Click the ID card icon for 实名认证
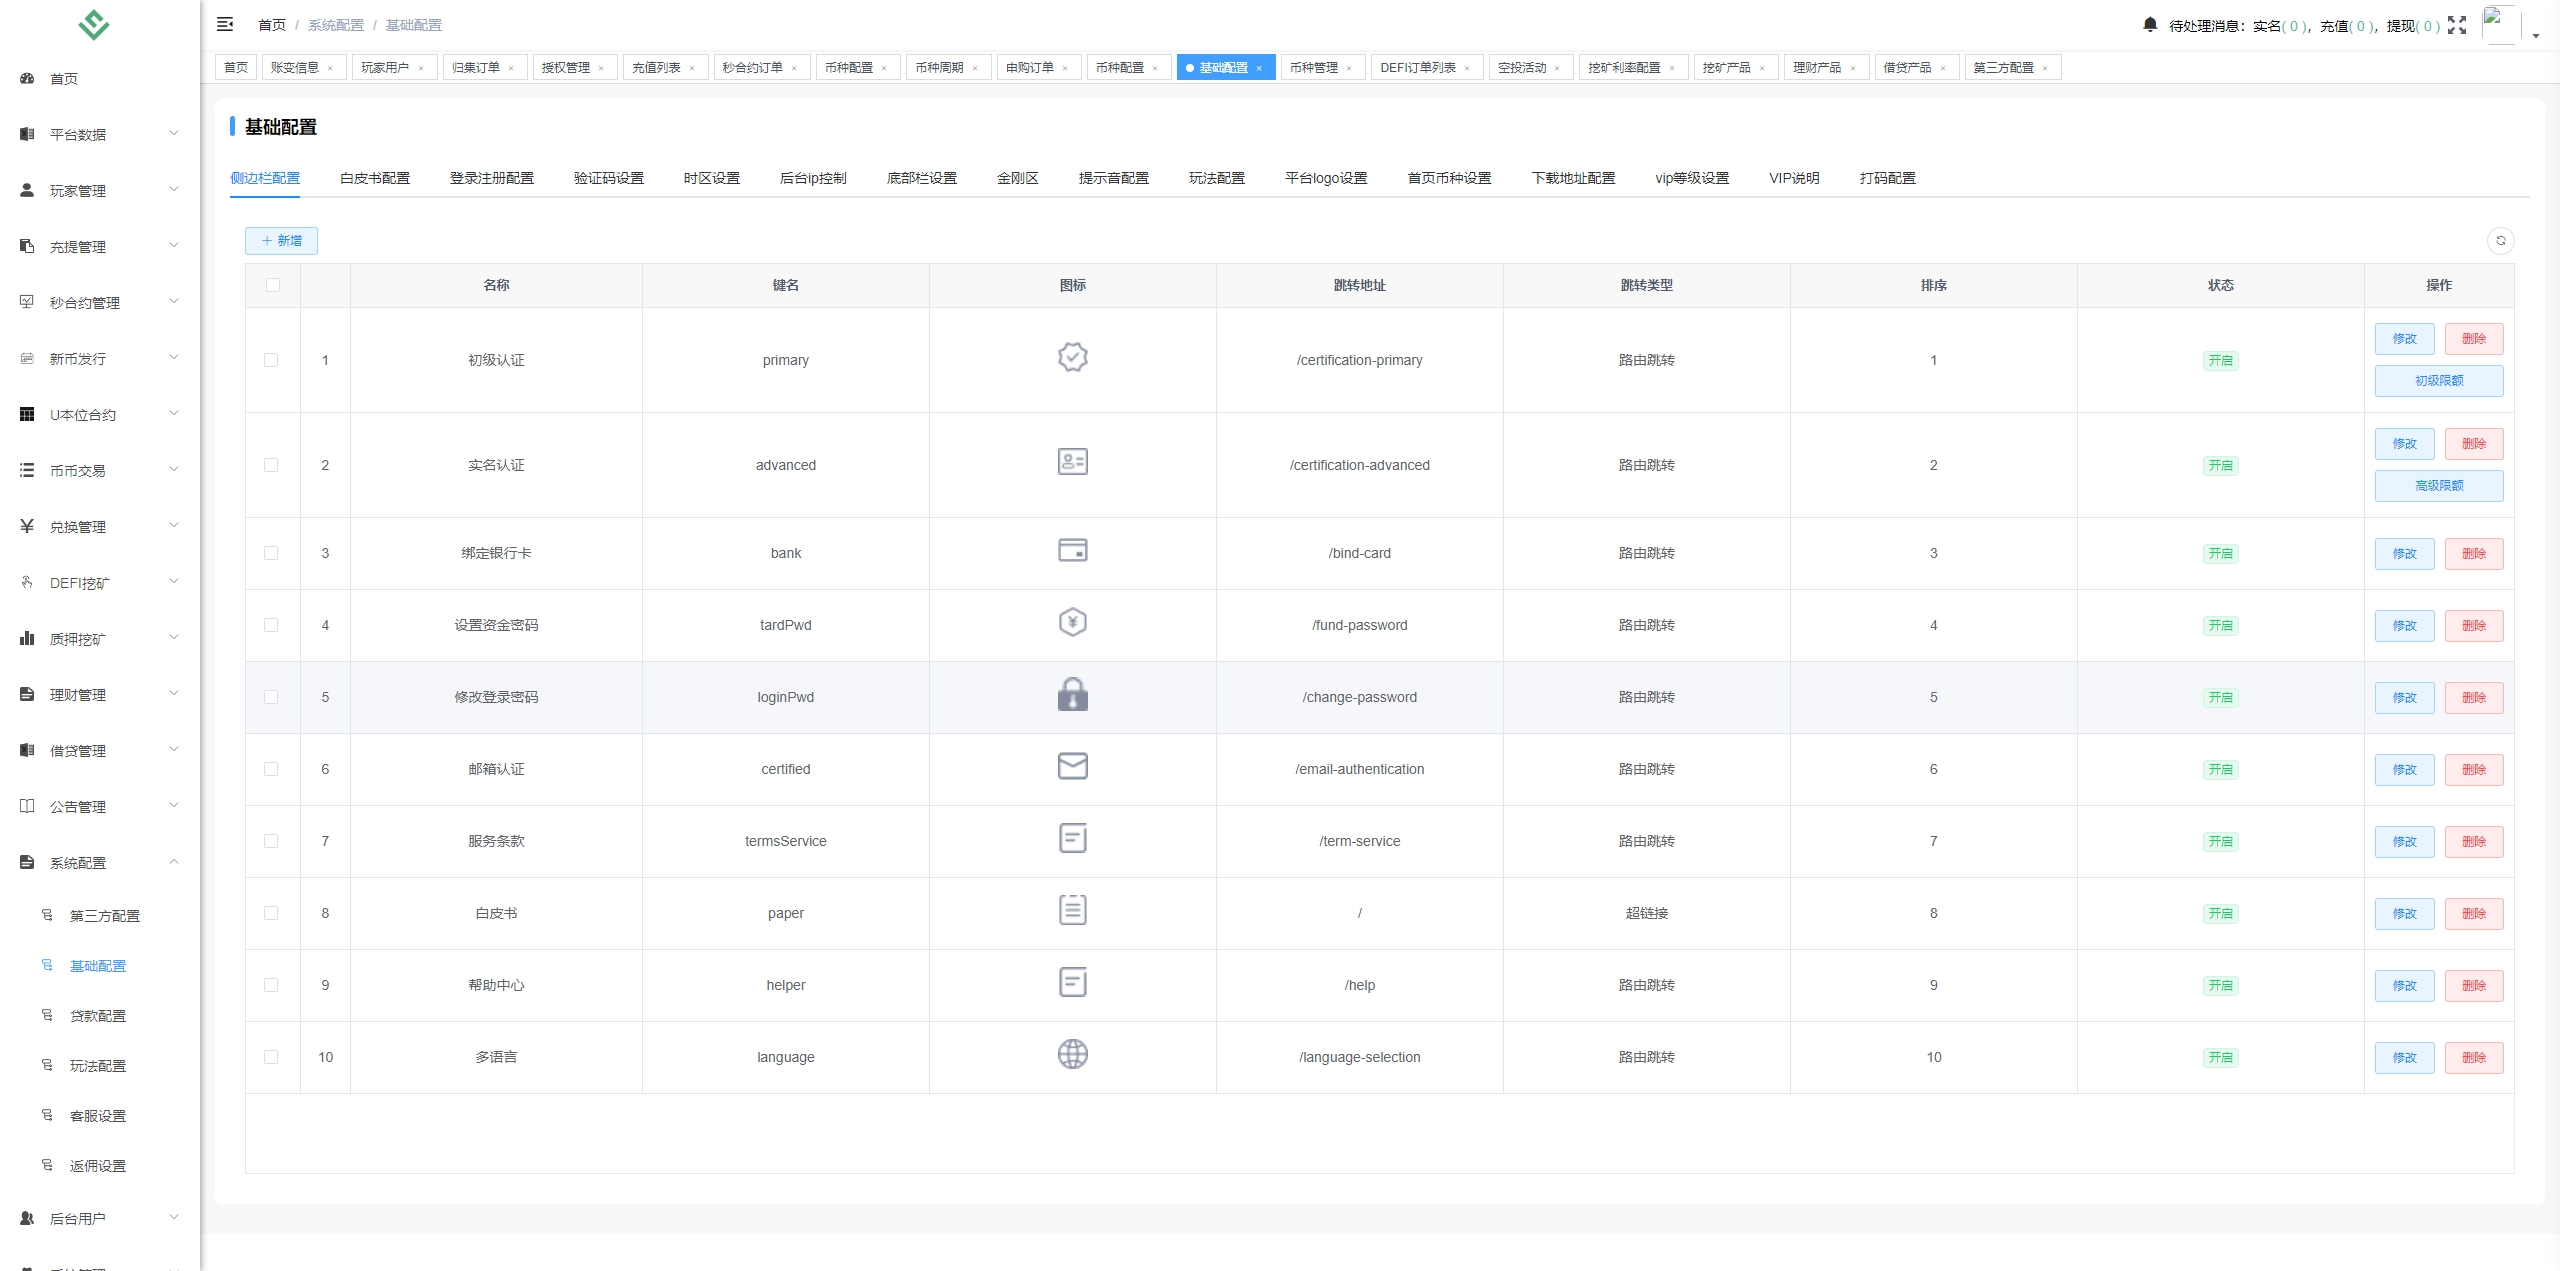The height and width of the screenshot is (1271, 2560). point(1073,464)
